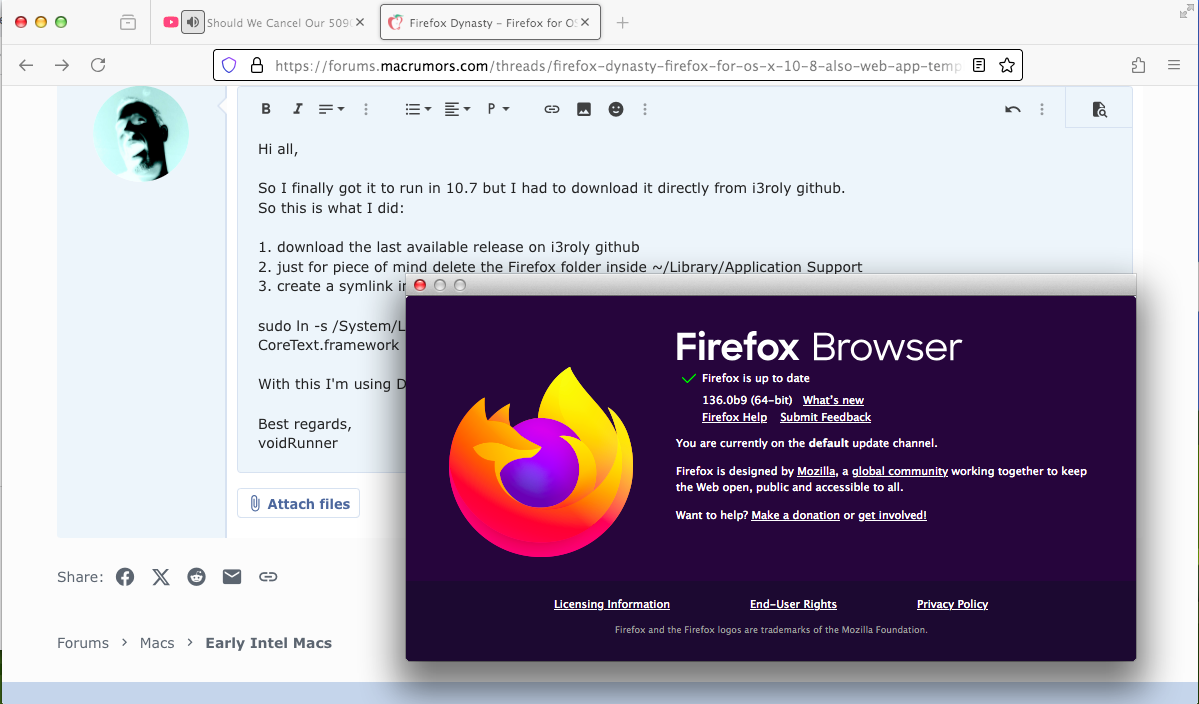Open more options beside undo
This screenshot has height=704, width=1199.
point(1041,109)
